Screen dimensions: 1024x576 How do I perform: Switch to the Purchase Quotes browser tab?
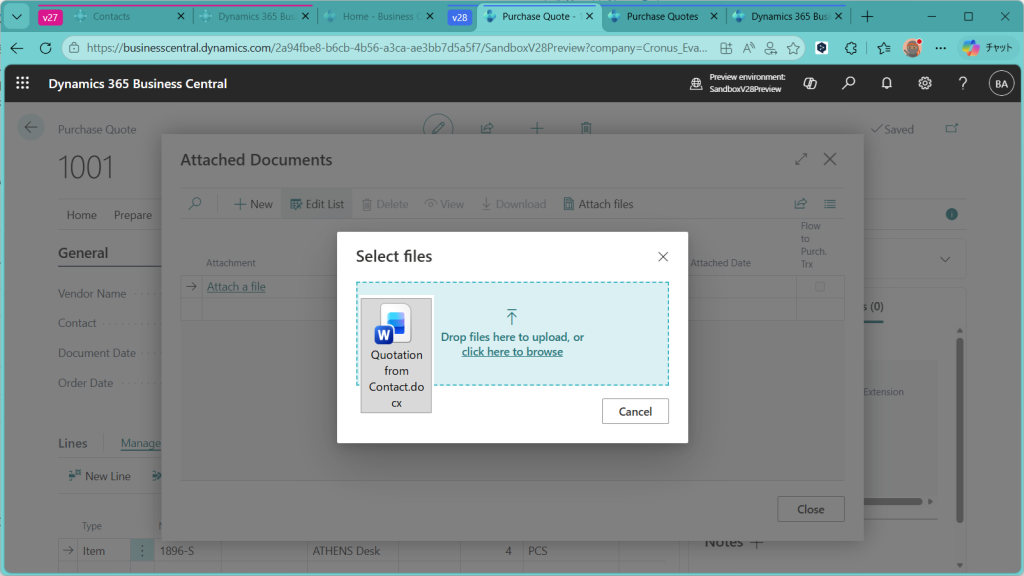(662, 17)
